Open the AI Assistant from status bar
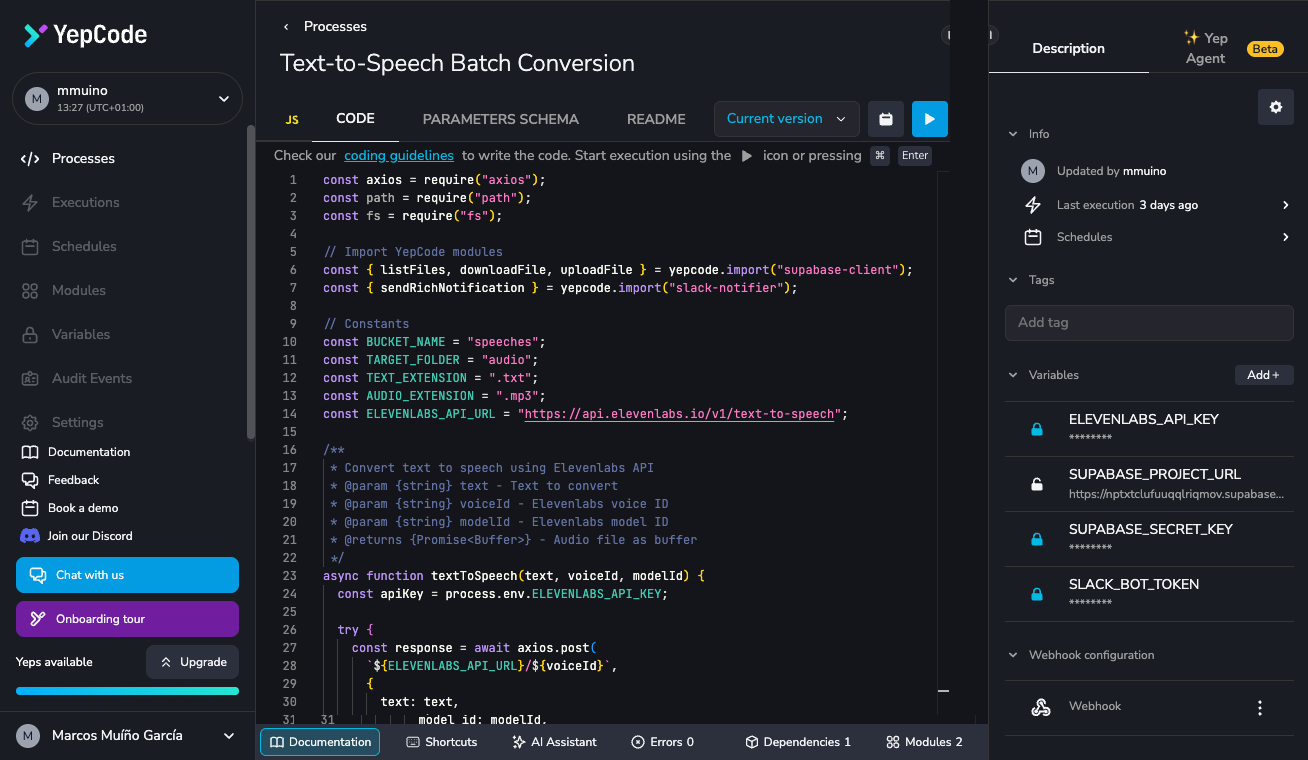Image resolution: width=1308 pixels, height=760 pixels. pyautogui.click(x=554, y=741)
